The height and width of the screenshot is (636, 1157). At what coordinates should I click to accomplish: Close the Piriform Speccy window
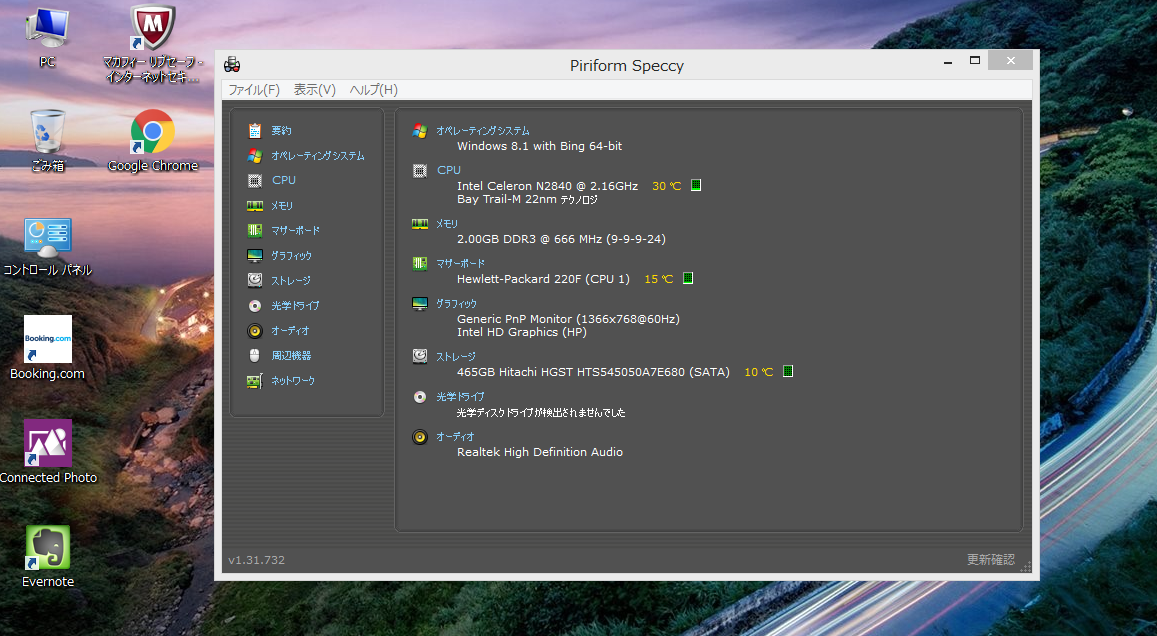(1011, 61)
